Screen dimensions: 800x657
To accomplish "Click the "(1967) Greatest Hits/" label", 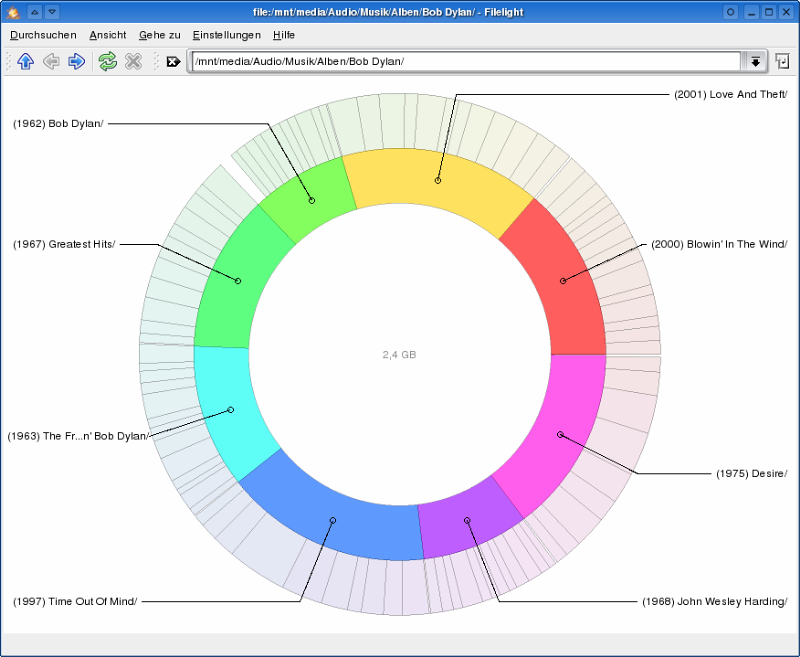I will [x=64, y=244].
